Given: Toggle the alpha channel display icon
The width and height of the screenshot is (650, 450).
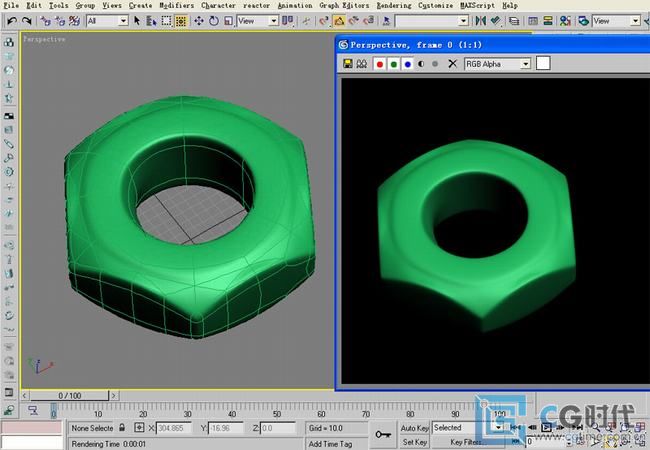Looking at the screenshot, I should click(421, 64).
